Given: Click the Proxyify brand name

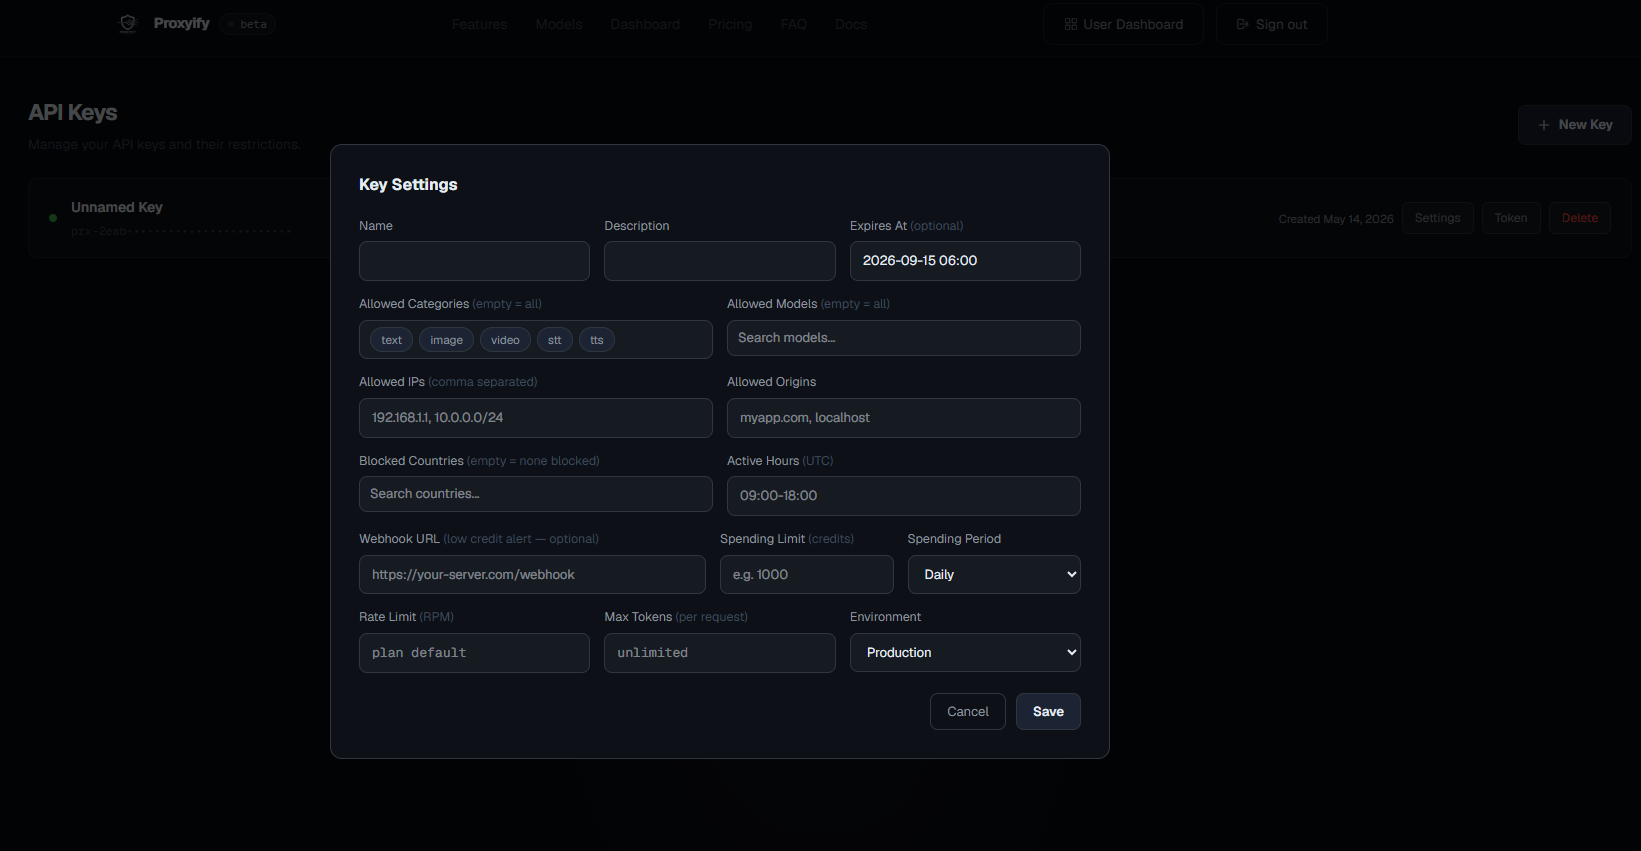Looking at the screenshot, I should 182,23.
